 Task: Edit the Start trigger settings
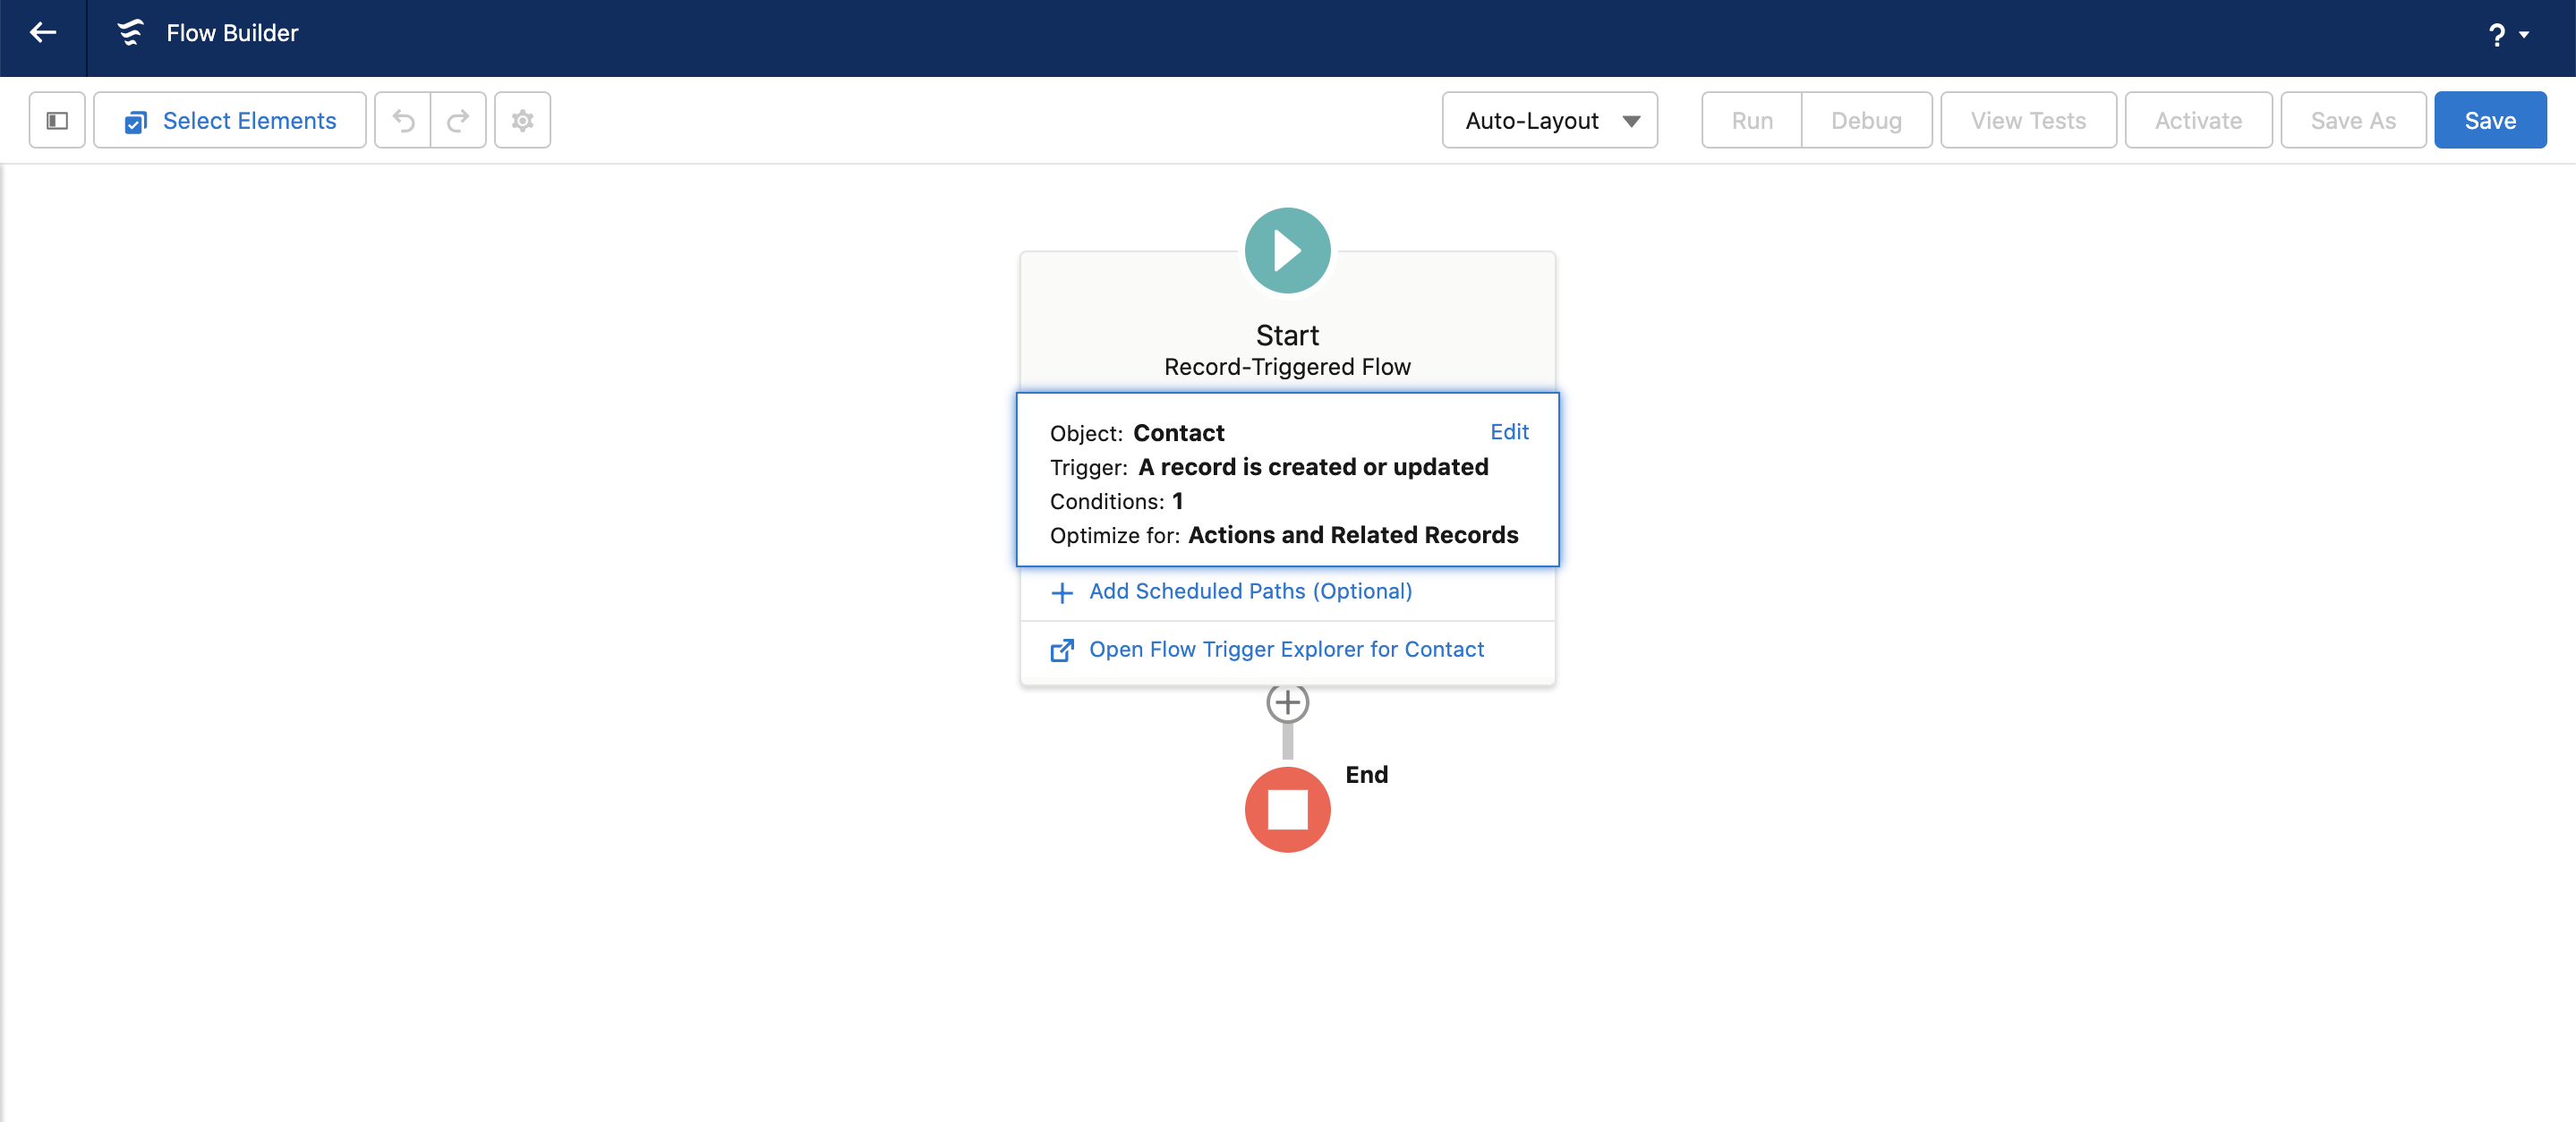point(1509,432)
